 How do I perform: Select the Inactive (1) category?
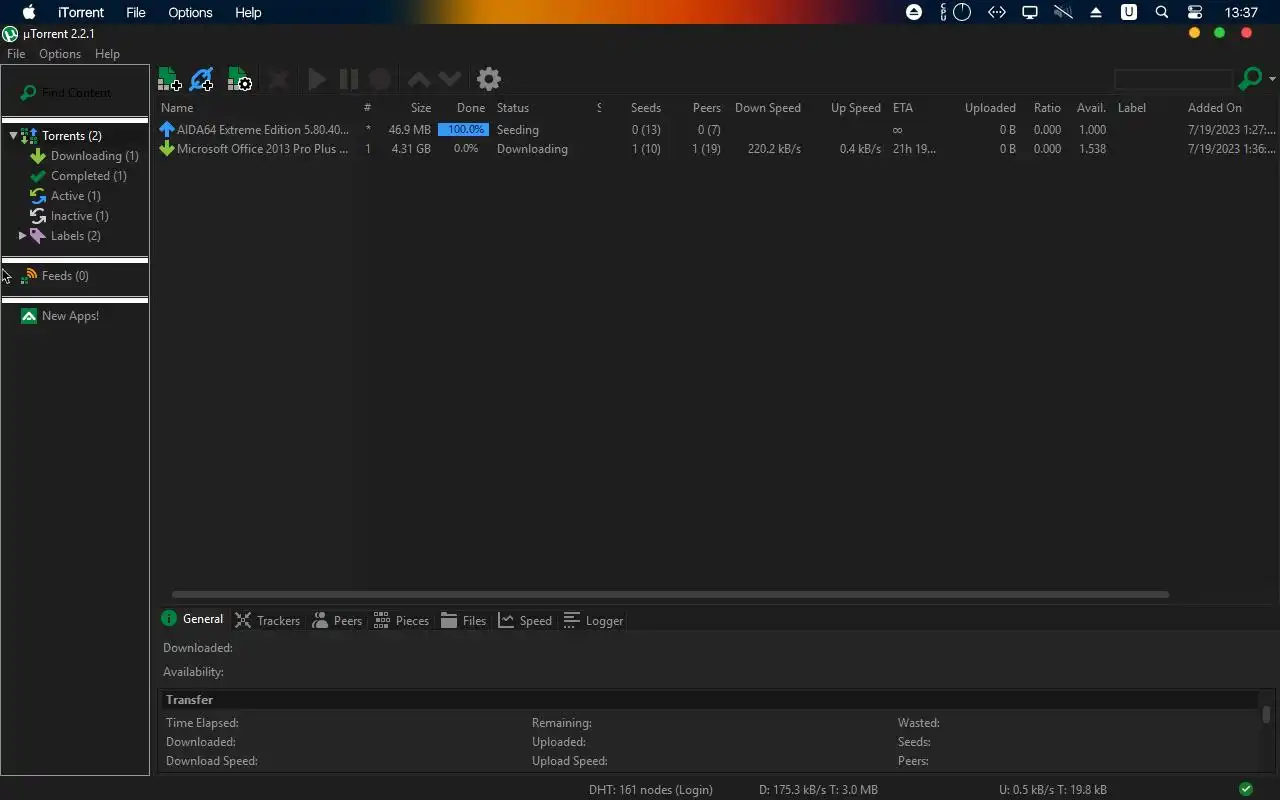pos(79,216)
